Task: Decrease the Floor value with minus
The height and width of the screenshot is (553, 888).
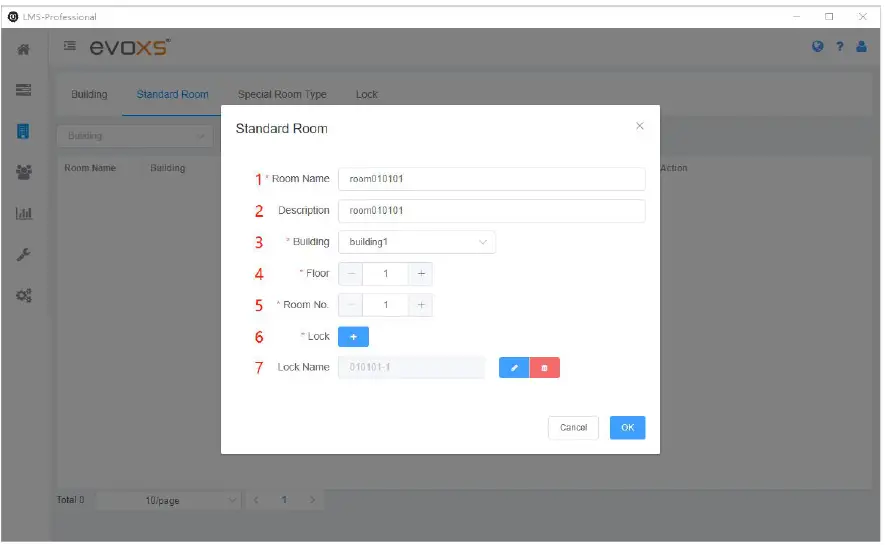Action: click(x=351, y=274)
